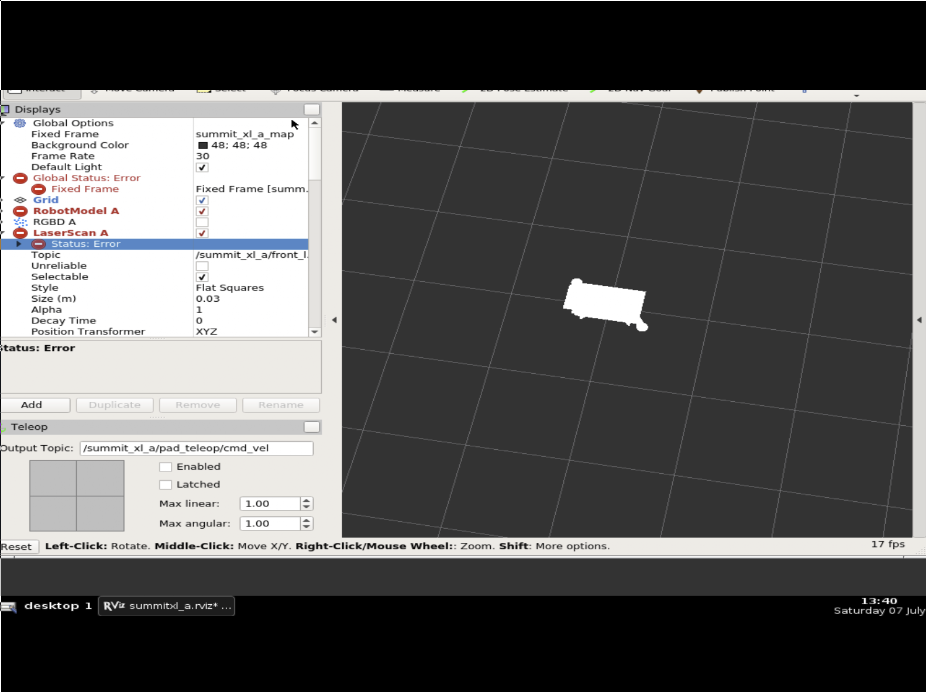Decrease Max angular with down arrow
This screenshot has height=692, width=926.
(306, 527)
